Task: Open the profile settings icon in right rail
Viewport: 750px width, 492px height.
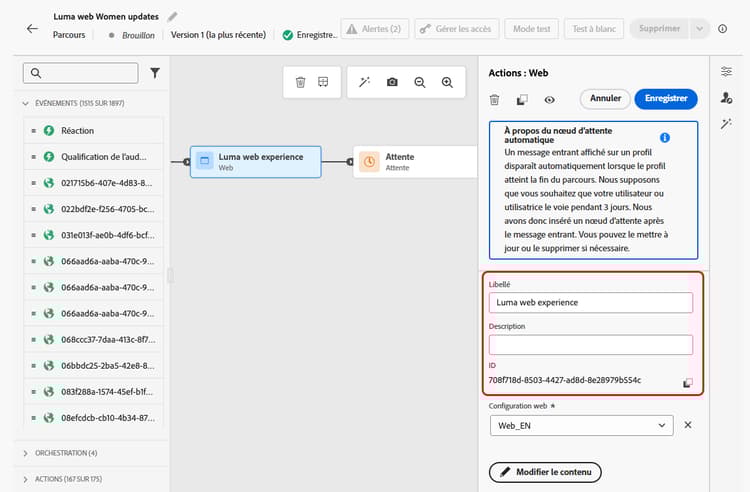Action: click(726, 98)
